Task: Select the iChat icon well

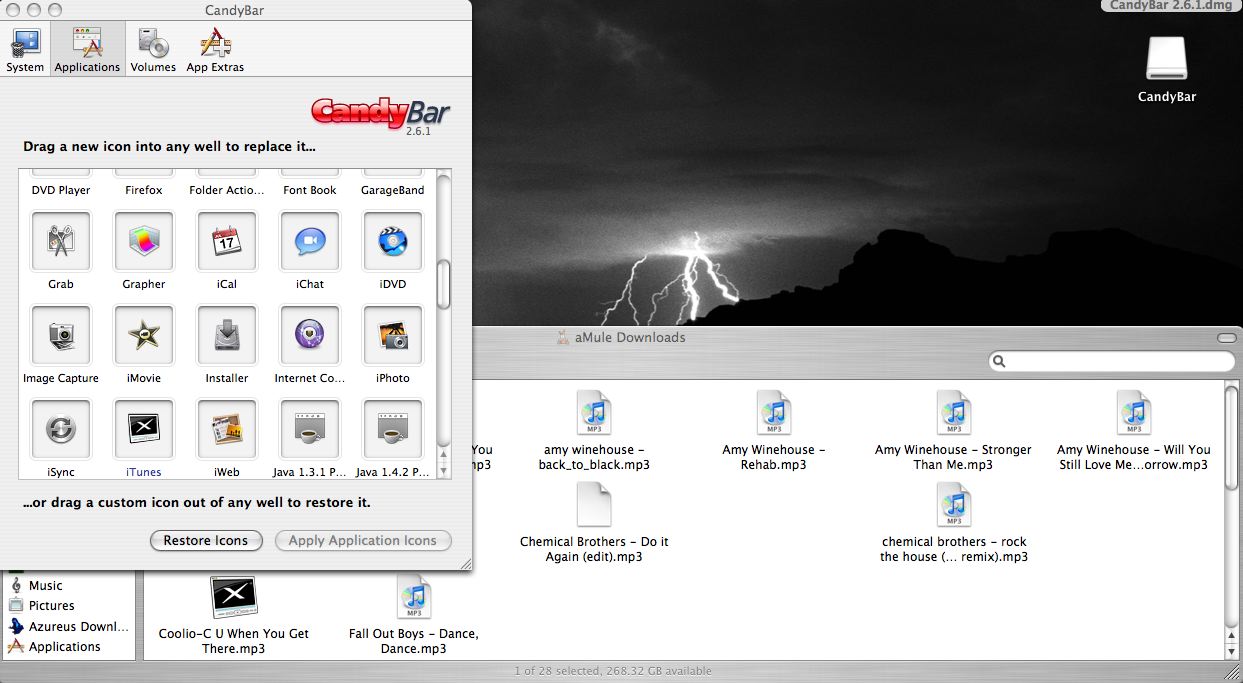Action: pos(310,241)
